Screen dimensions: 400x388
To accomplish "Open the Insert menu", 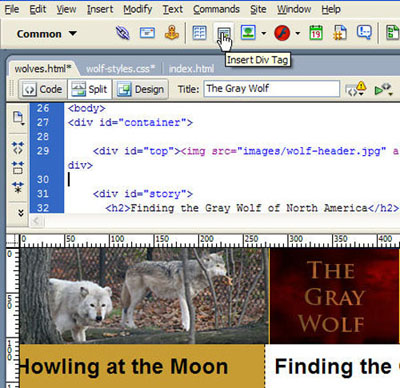I will click(x=100, y=9).
